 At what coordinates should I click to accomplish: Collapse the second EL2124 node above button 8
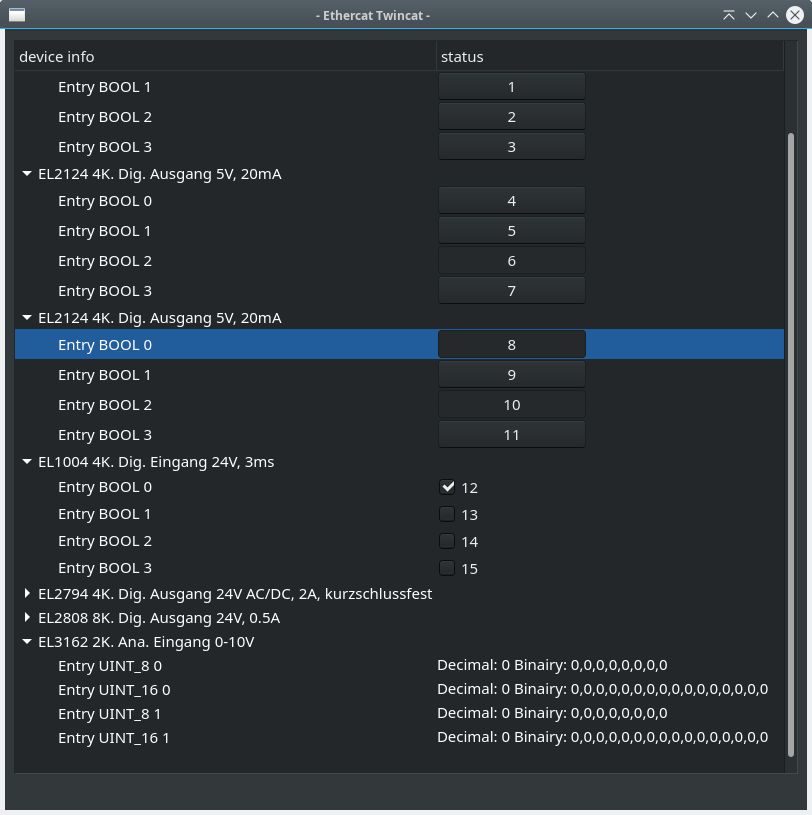click(27, 318)
